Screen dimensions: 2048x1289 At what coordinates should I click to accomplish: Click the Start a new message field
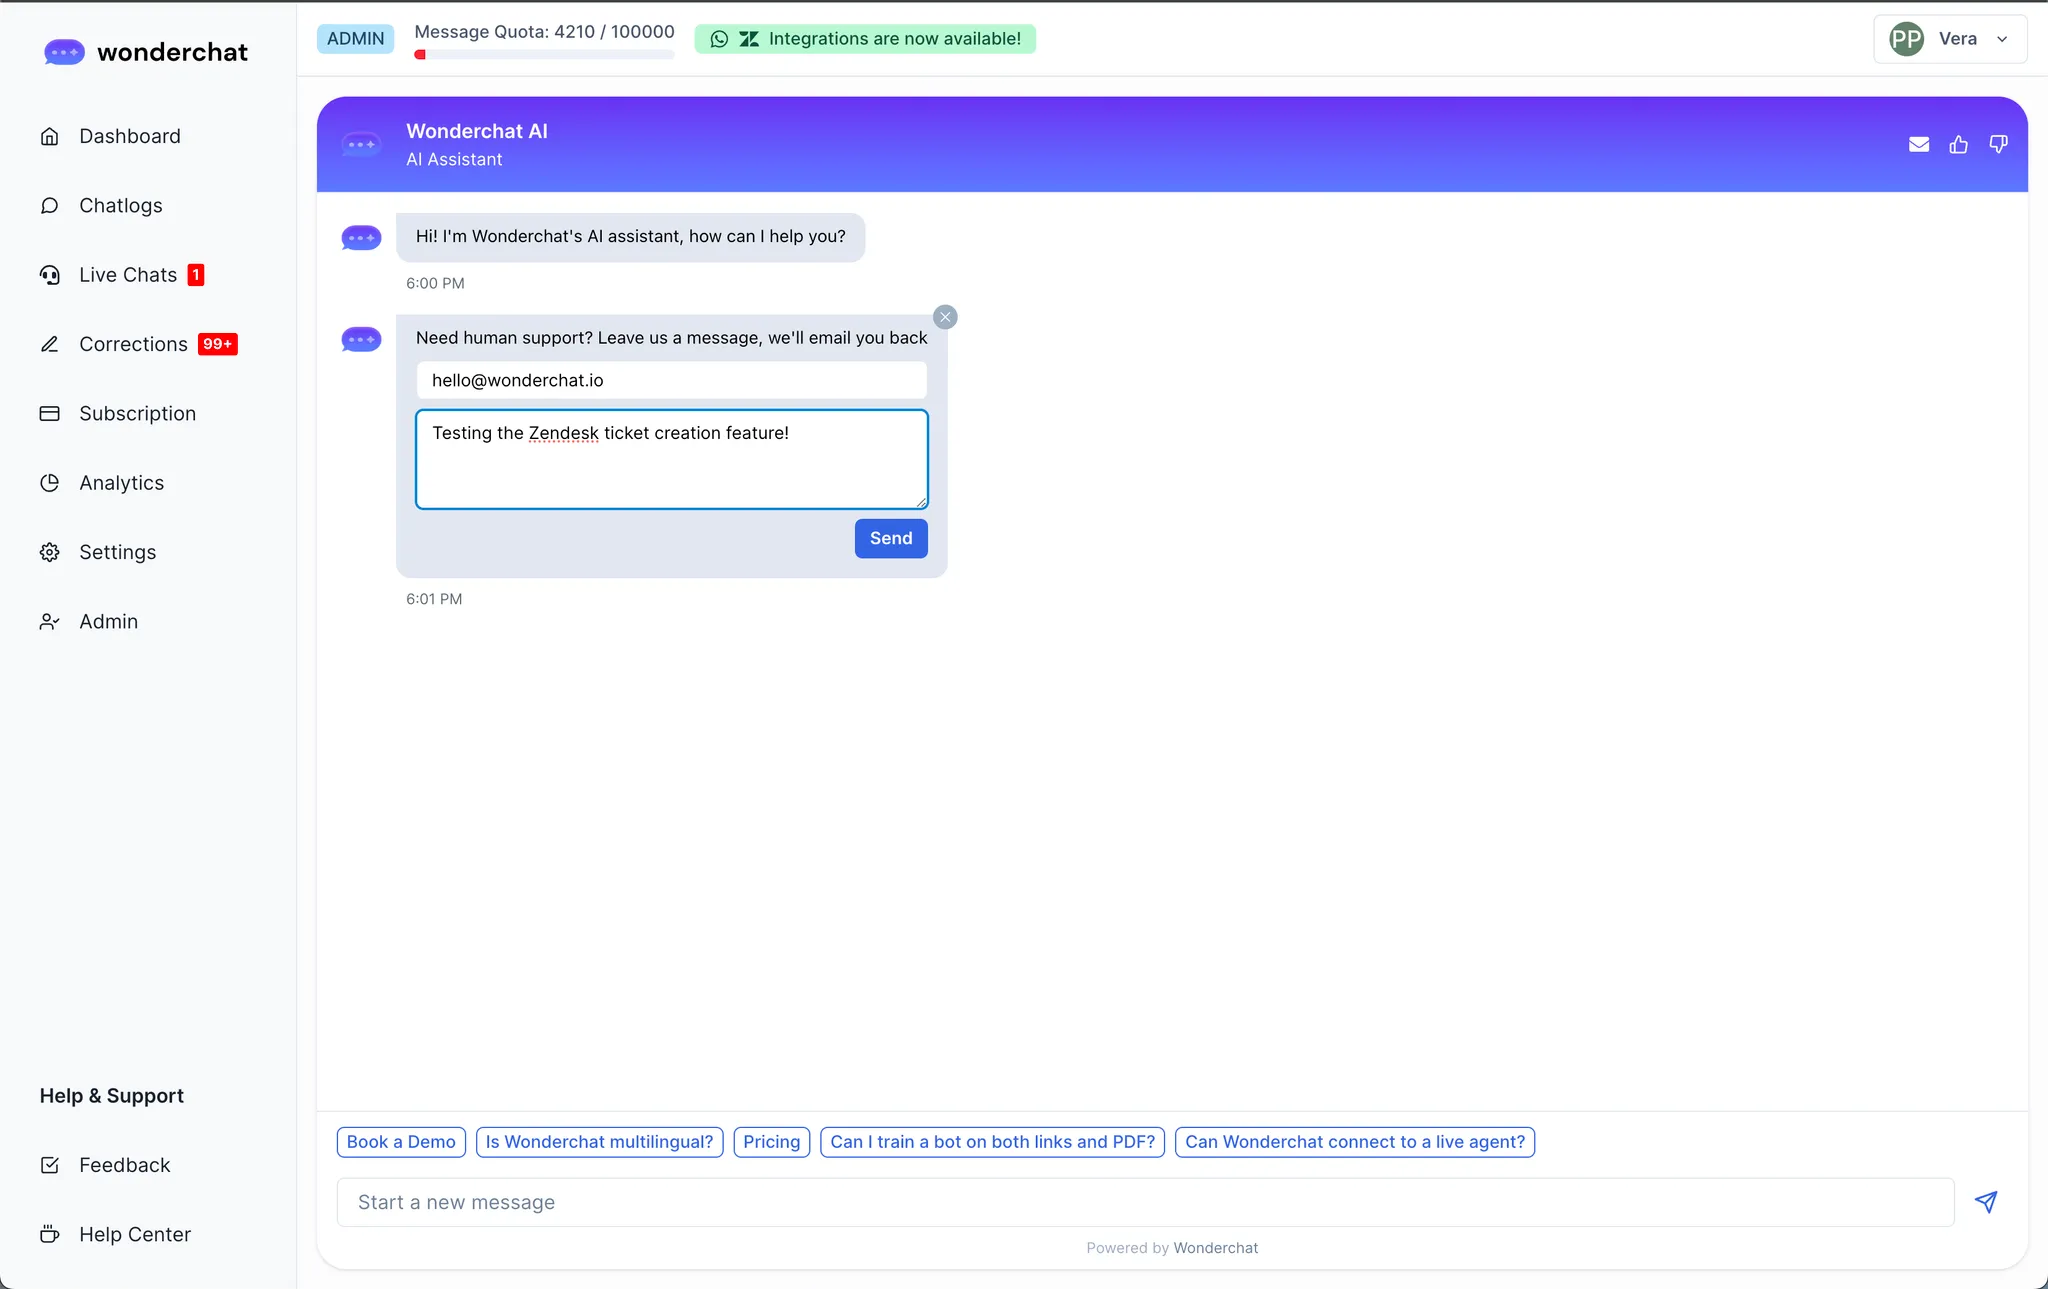(x=1144, y=1202)
